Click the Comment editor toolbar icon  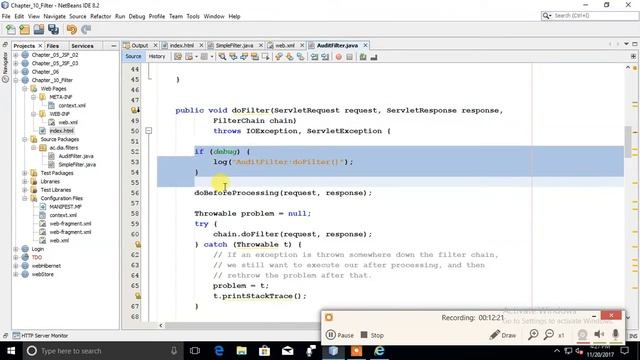click(363, 57)
